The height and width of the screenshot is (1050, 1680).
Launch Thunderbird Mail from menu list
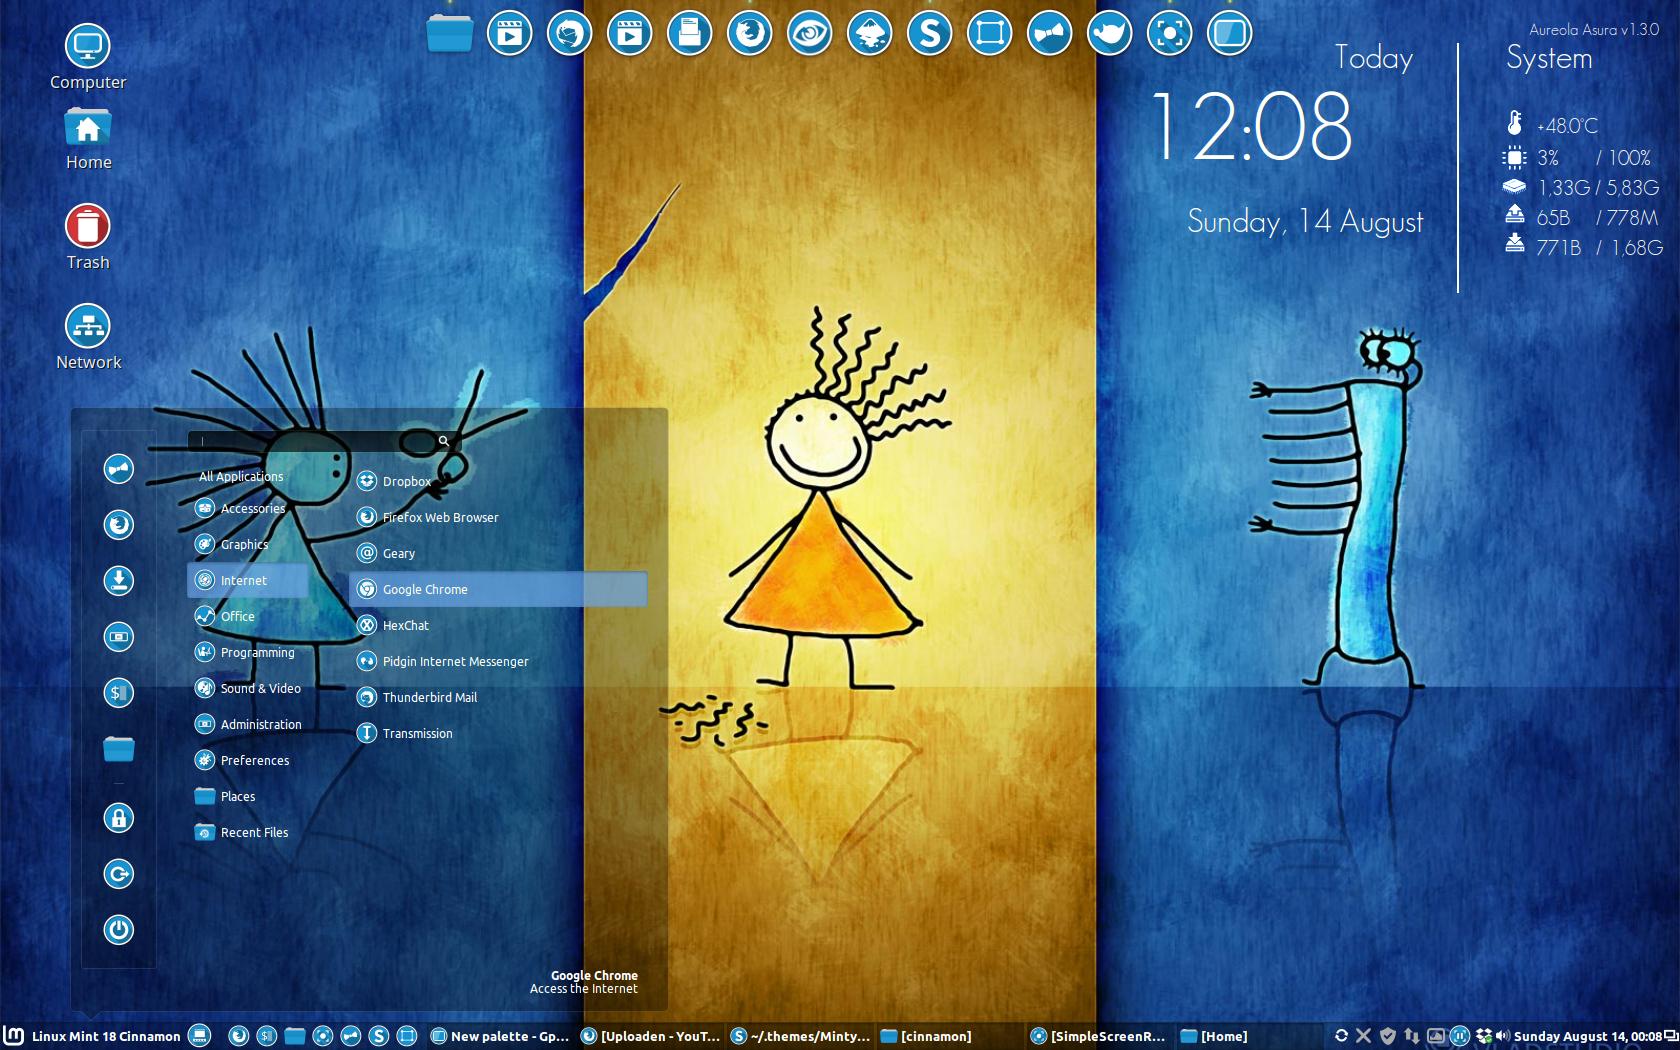pos(498,697)
